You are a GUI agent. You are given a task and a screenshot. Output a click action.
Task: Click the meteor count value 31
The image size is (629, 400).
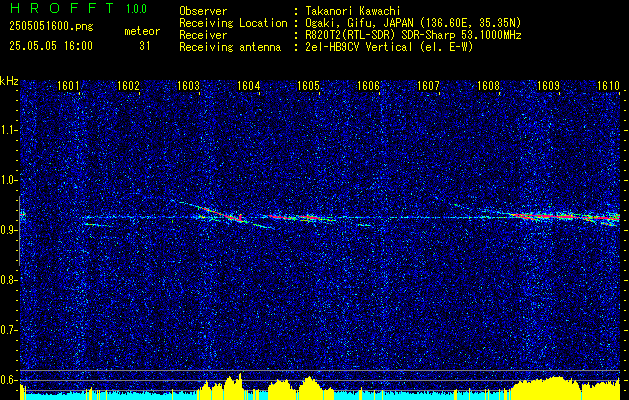point(145,46)
